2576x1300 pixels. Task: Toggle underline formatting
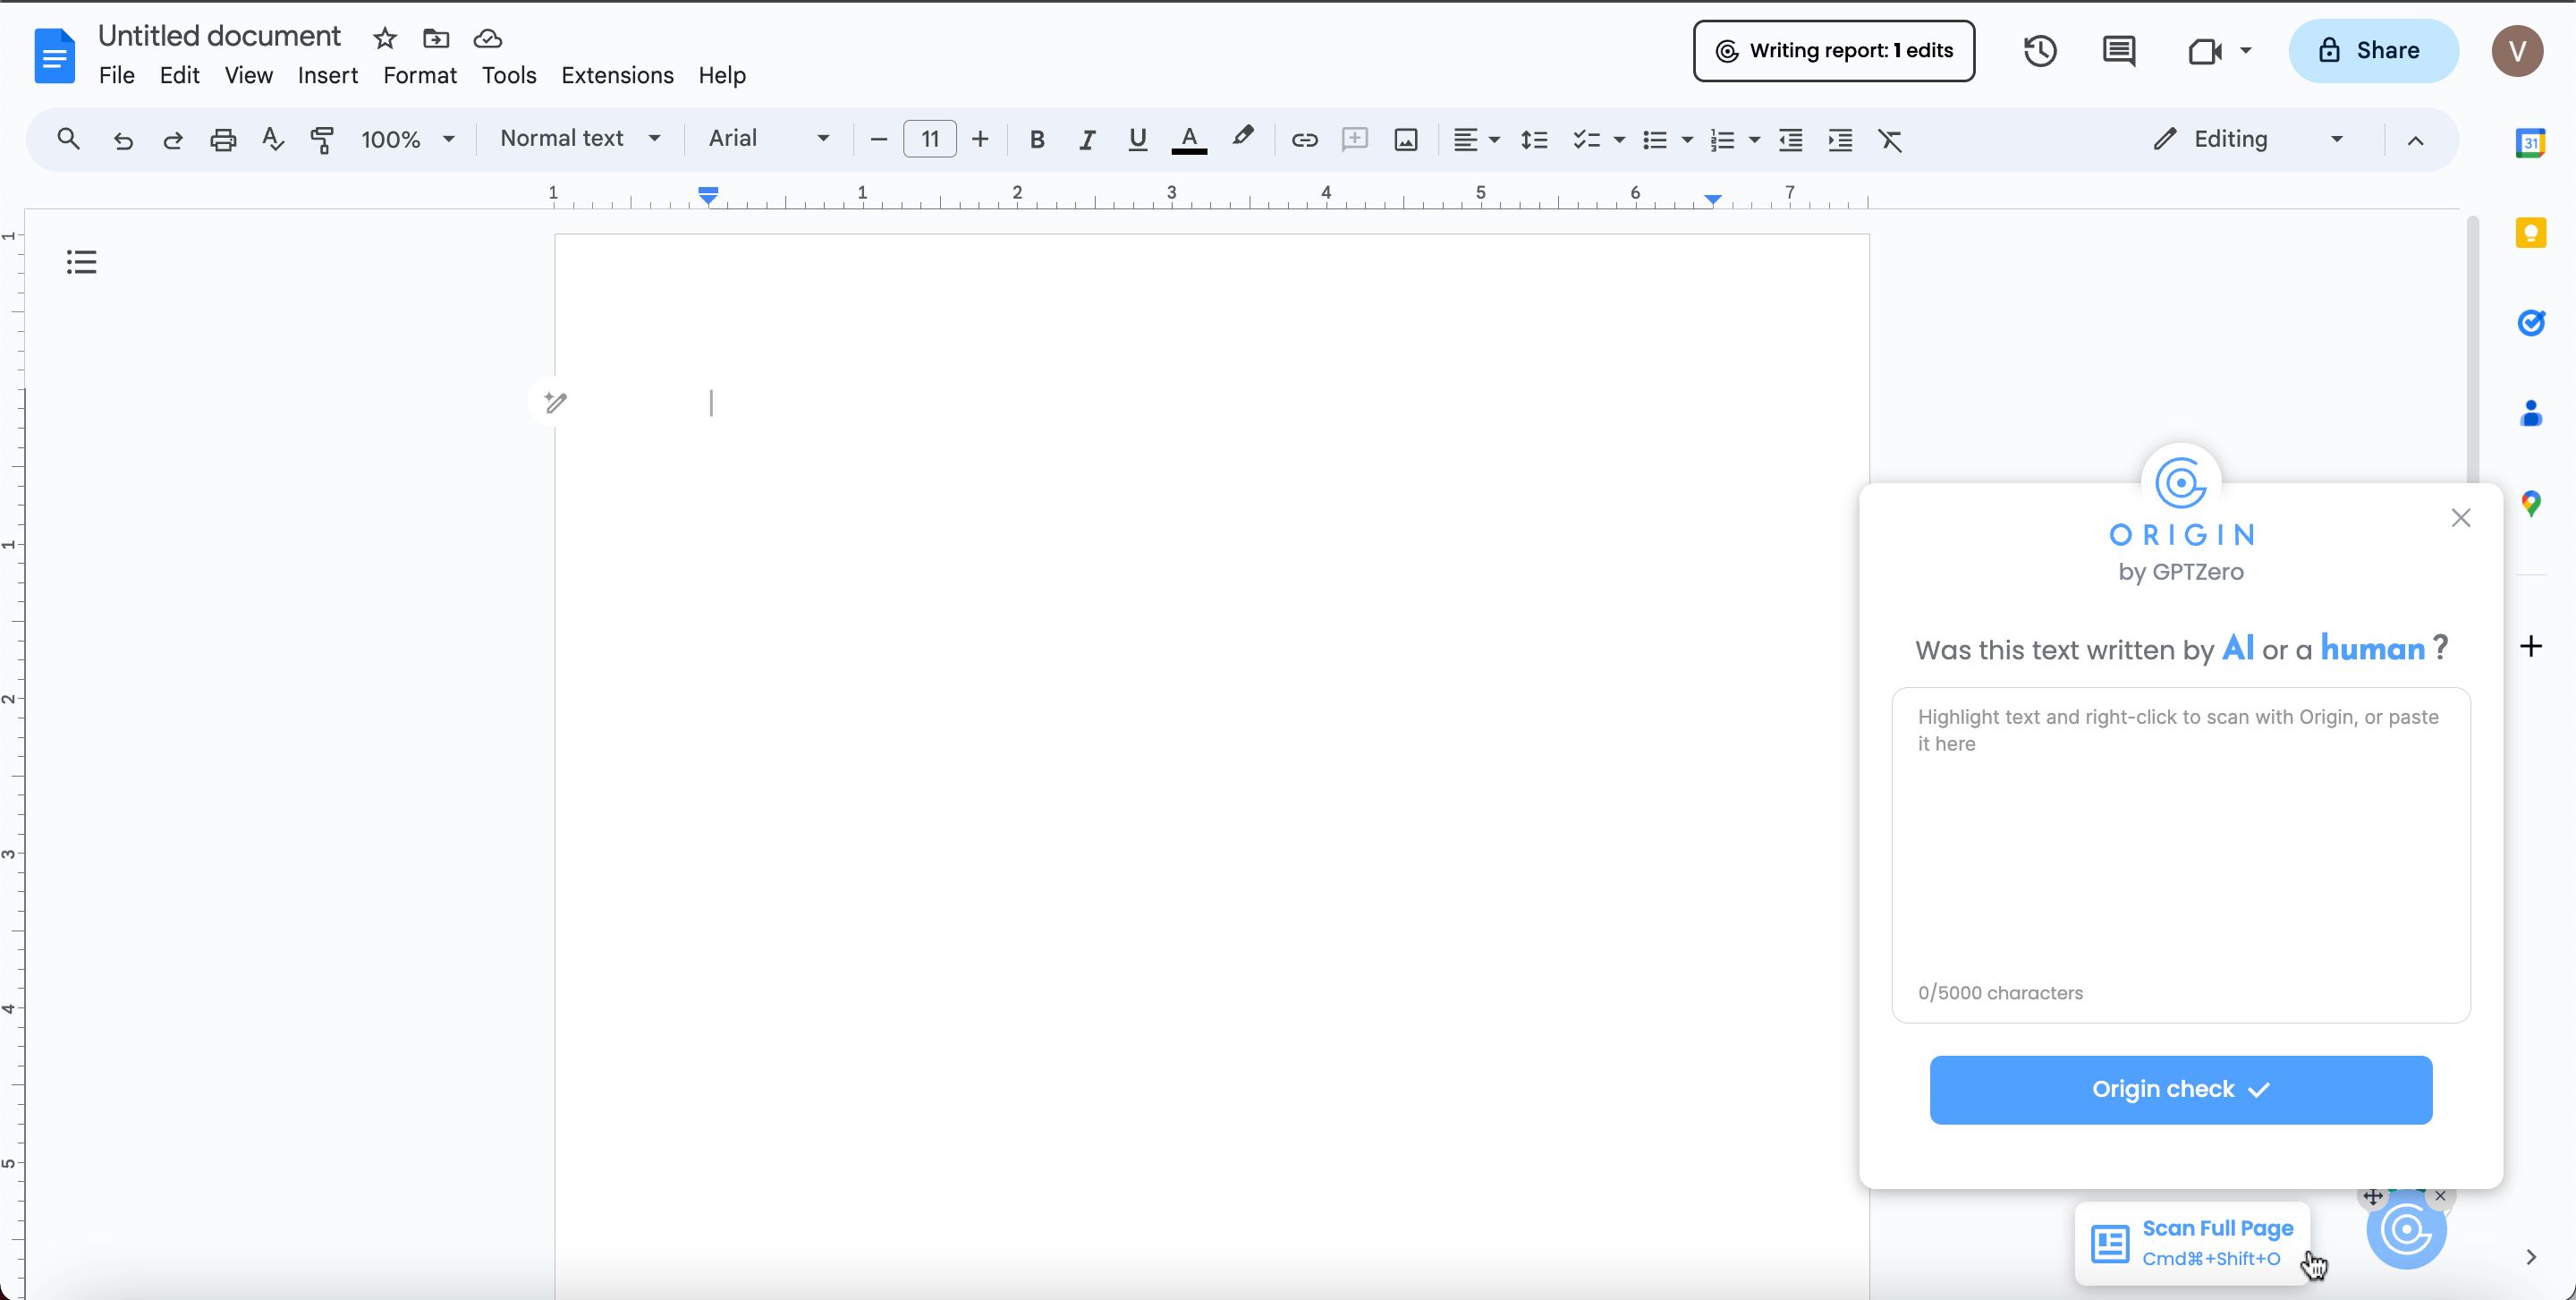1137,140
